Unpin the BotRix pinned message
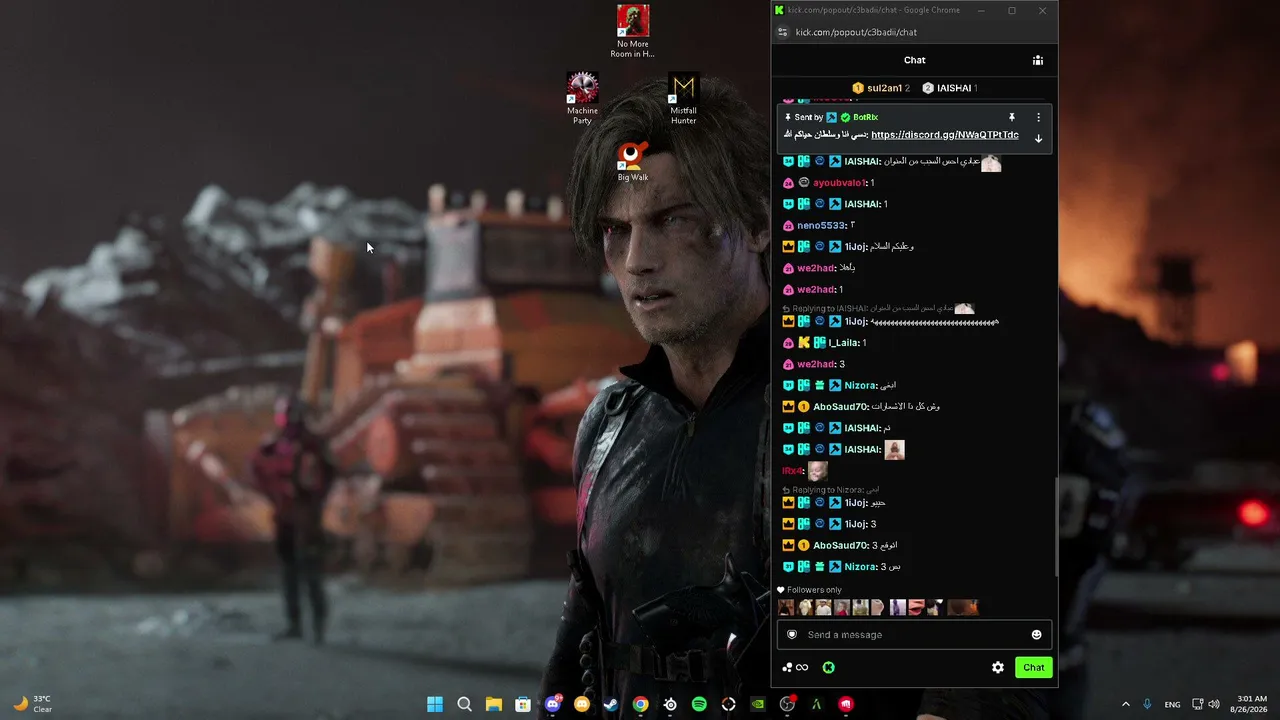The image size is (1280, 720). (1011, 117)
